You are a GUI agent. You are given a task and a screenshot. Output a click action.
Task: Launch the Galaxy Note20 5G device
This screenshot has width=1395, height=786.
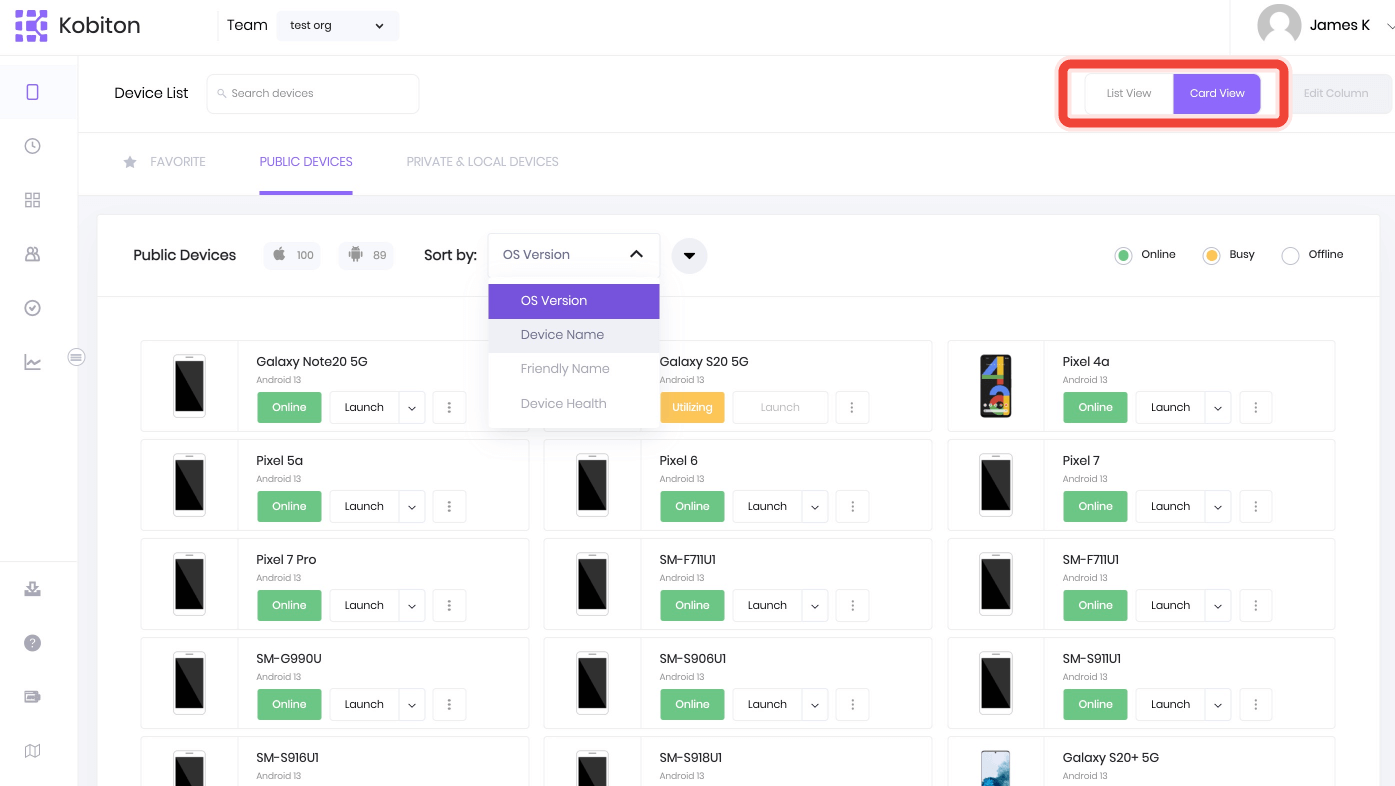click(364, 407)
